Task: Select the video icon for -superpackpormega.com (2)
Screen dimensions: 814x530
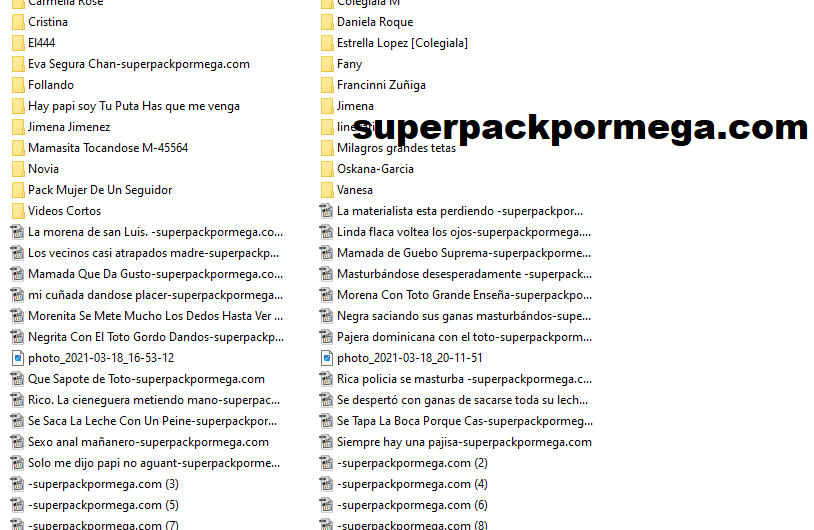Action: coord(327,463)
